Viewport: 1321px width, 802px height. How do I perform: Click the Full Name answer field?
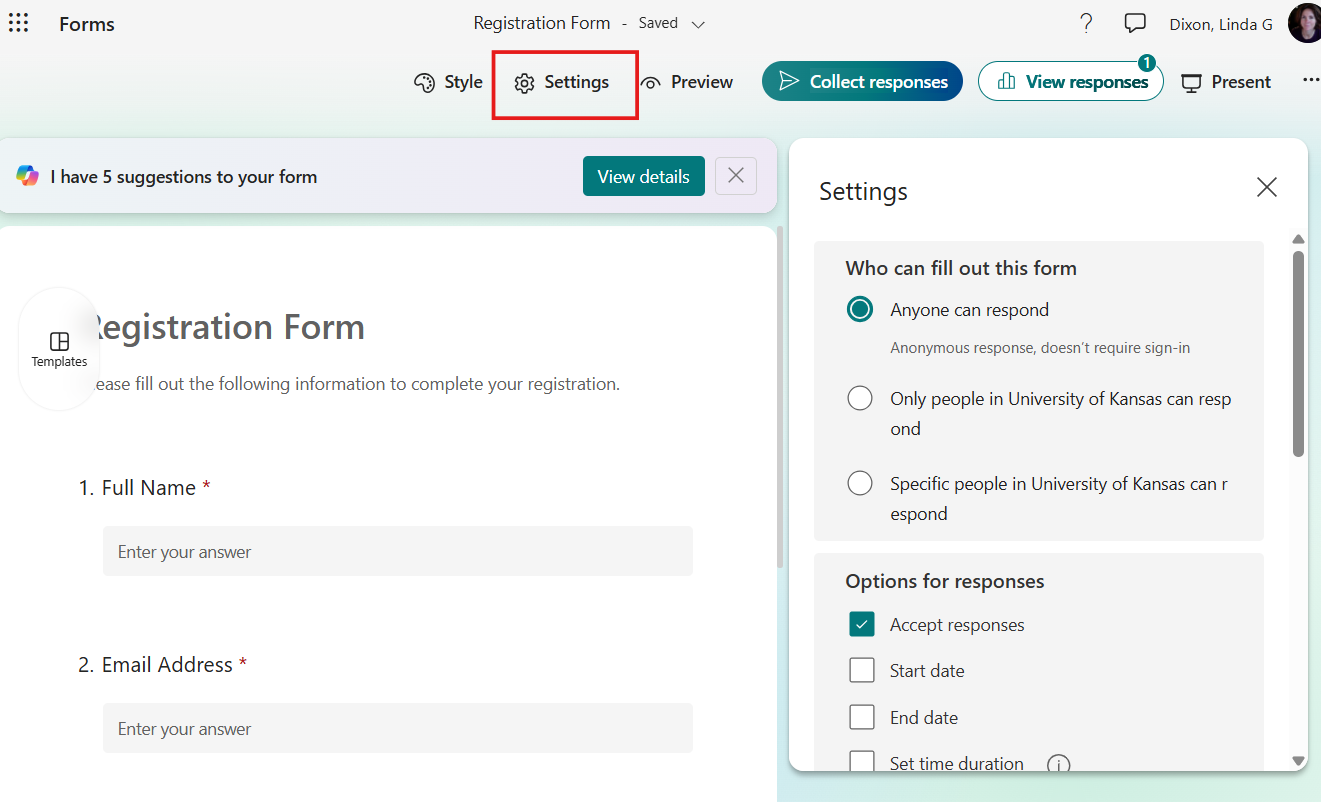(x=397, y=551)
